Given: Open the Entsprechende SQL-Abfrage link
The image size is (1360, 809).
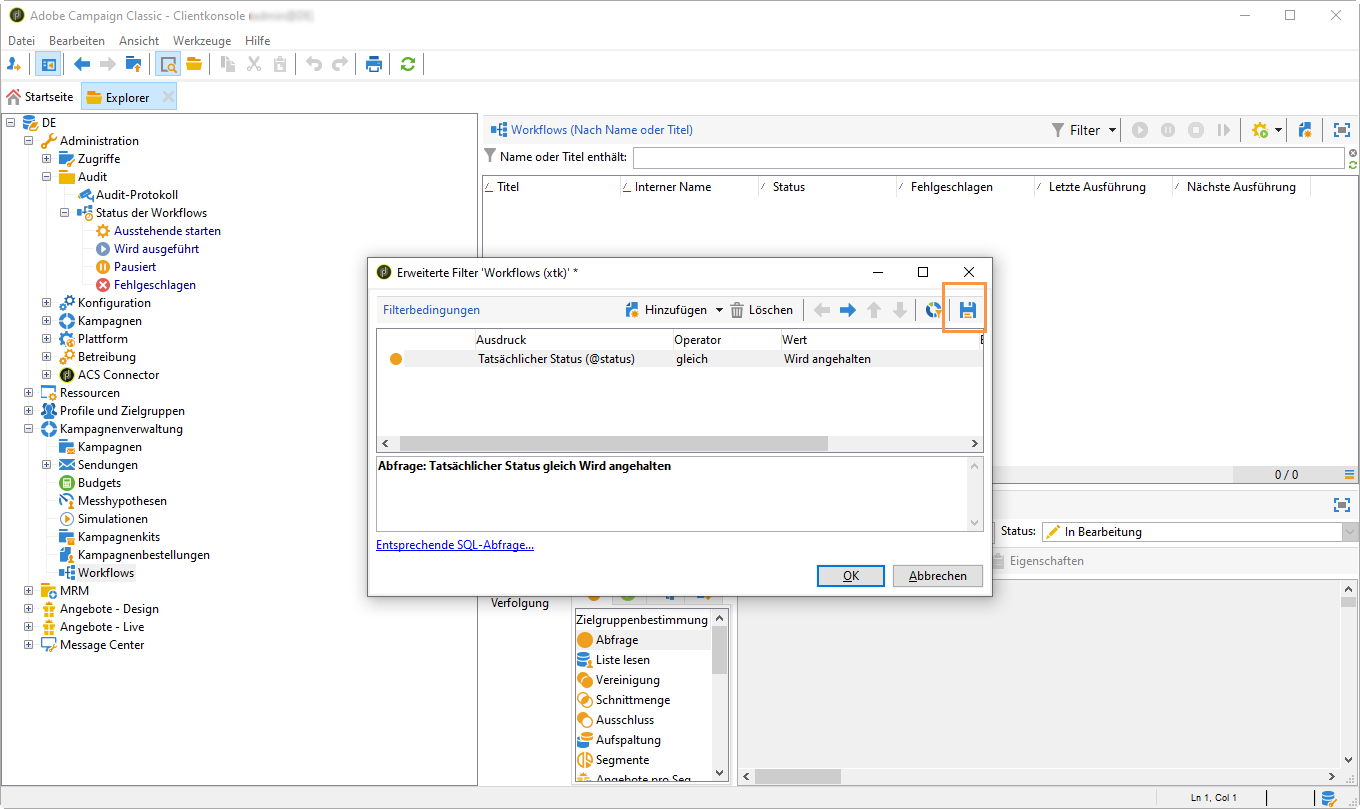Looking at the screenshot, I should [455, 545].
